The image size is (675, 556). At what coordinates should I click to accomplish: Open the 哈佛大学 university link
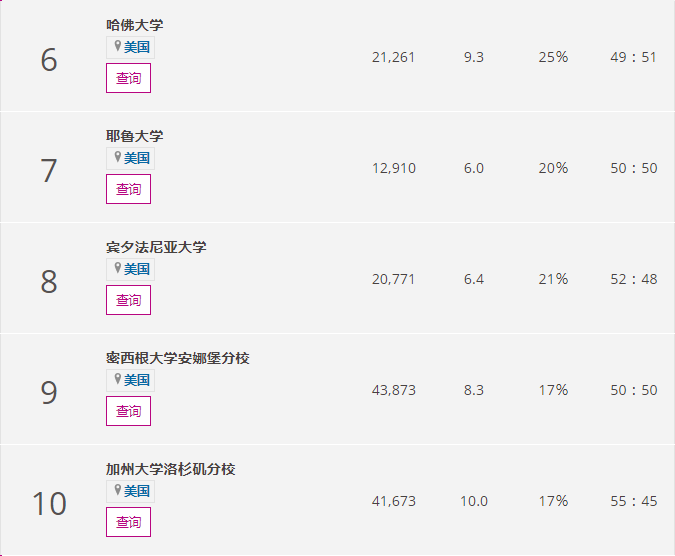(x=134, y=25)
